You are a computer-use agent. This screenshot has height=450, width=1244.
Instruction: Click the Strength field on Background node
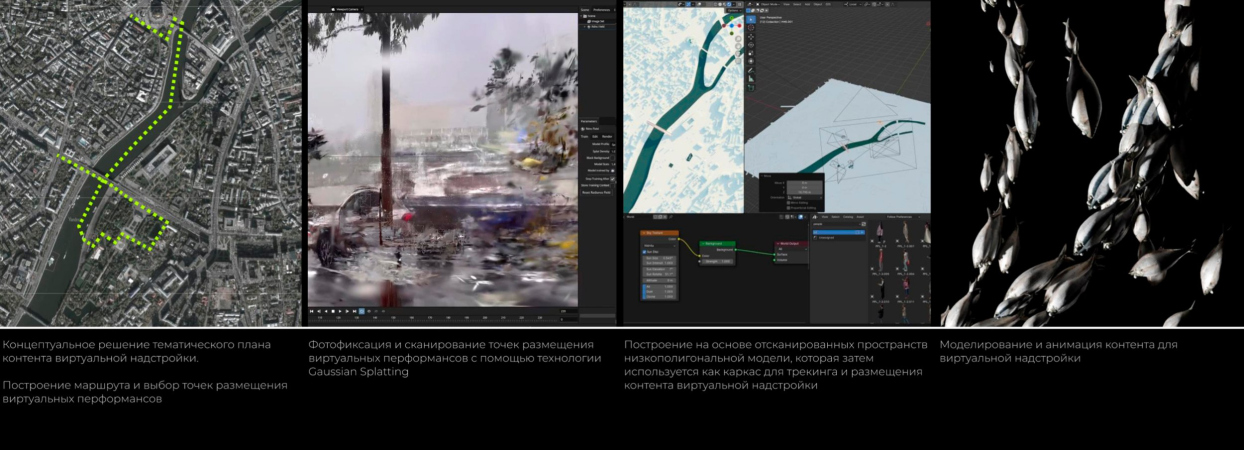716,261
